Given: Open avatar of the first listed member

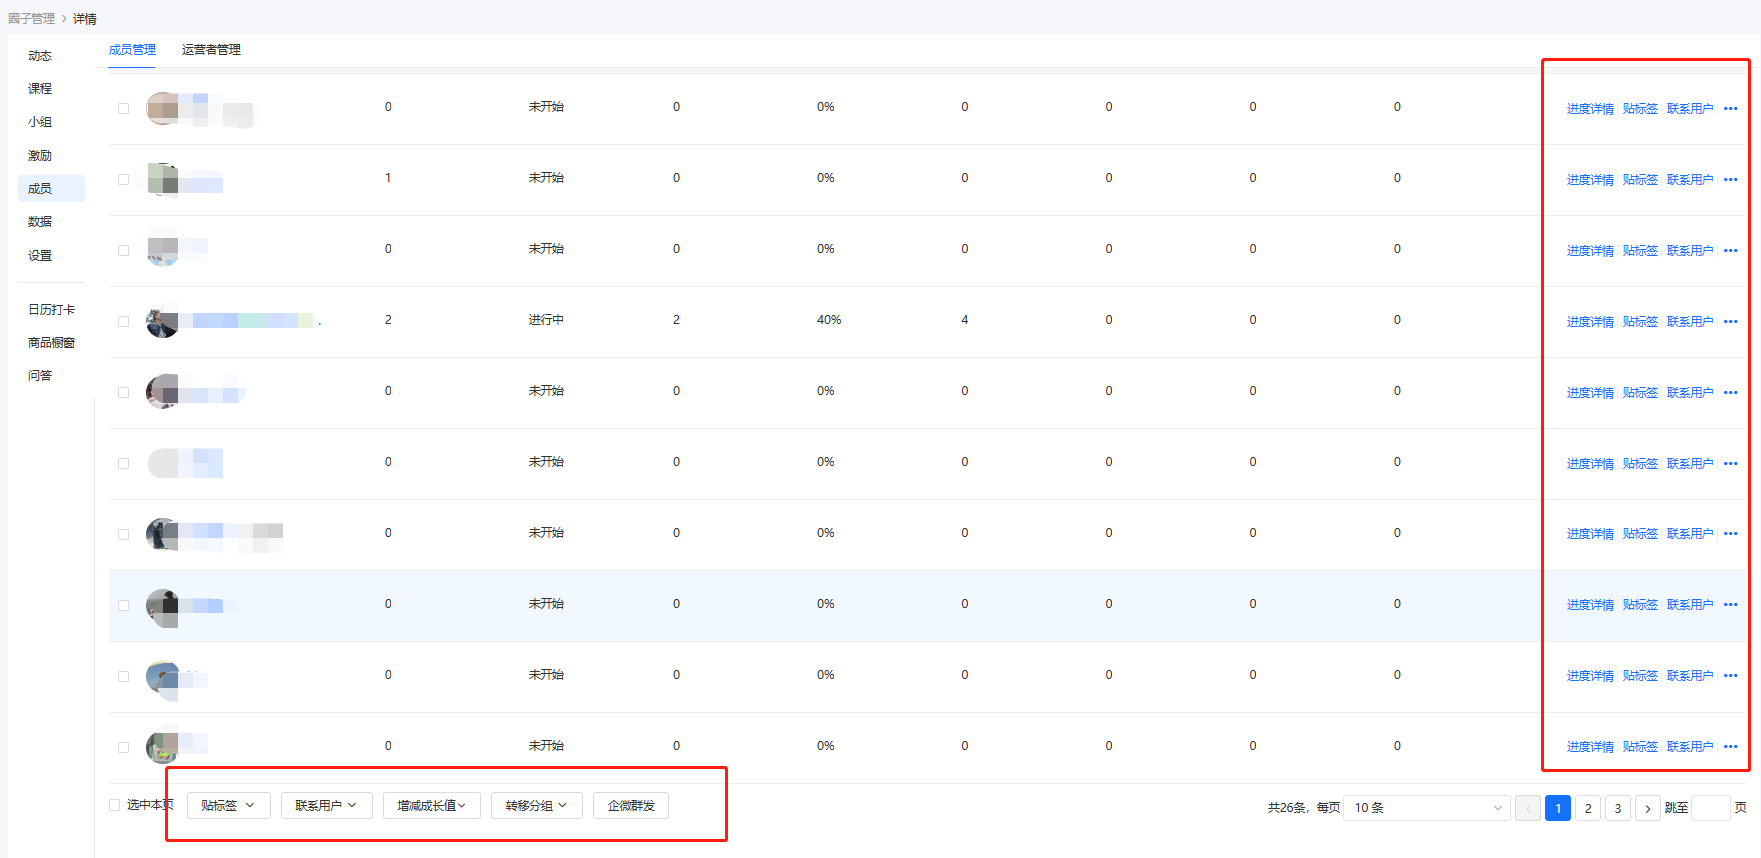Looking at the screenshot, I should pyautogui.click(x=162, y=108).
